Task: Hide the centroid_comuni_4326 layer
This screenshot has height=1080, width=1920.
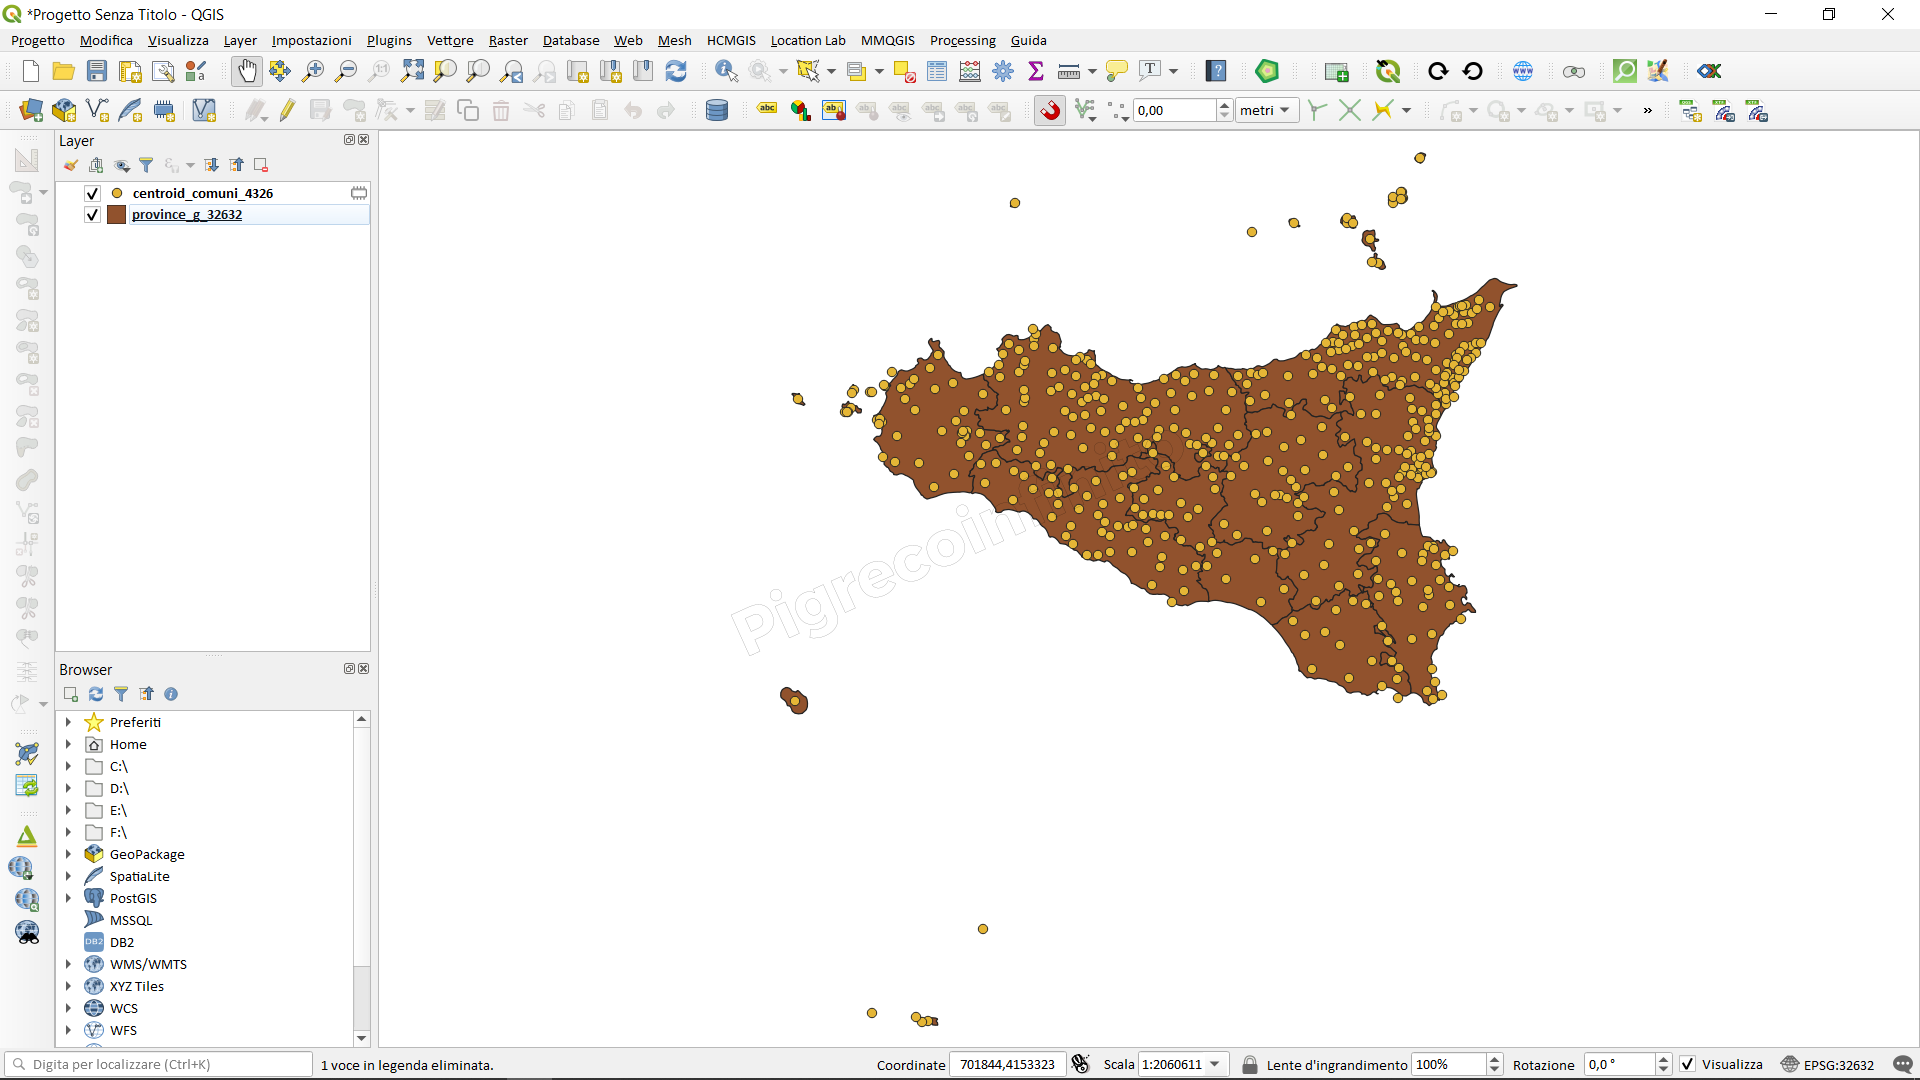Action: 92,193
